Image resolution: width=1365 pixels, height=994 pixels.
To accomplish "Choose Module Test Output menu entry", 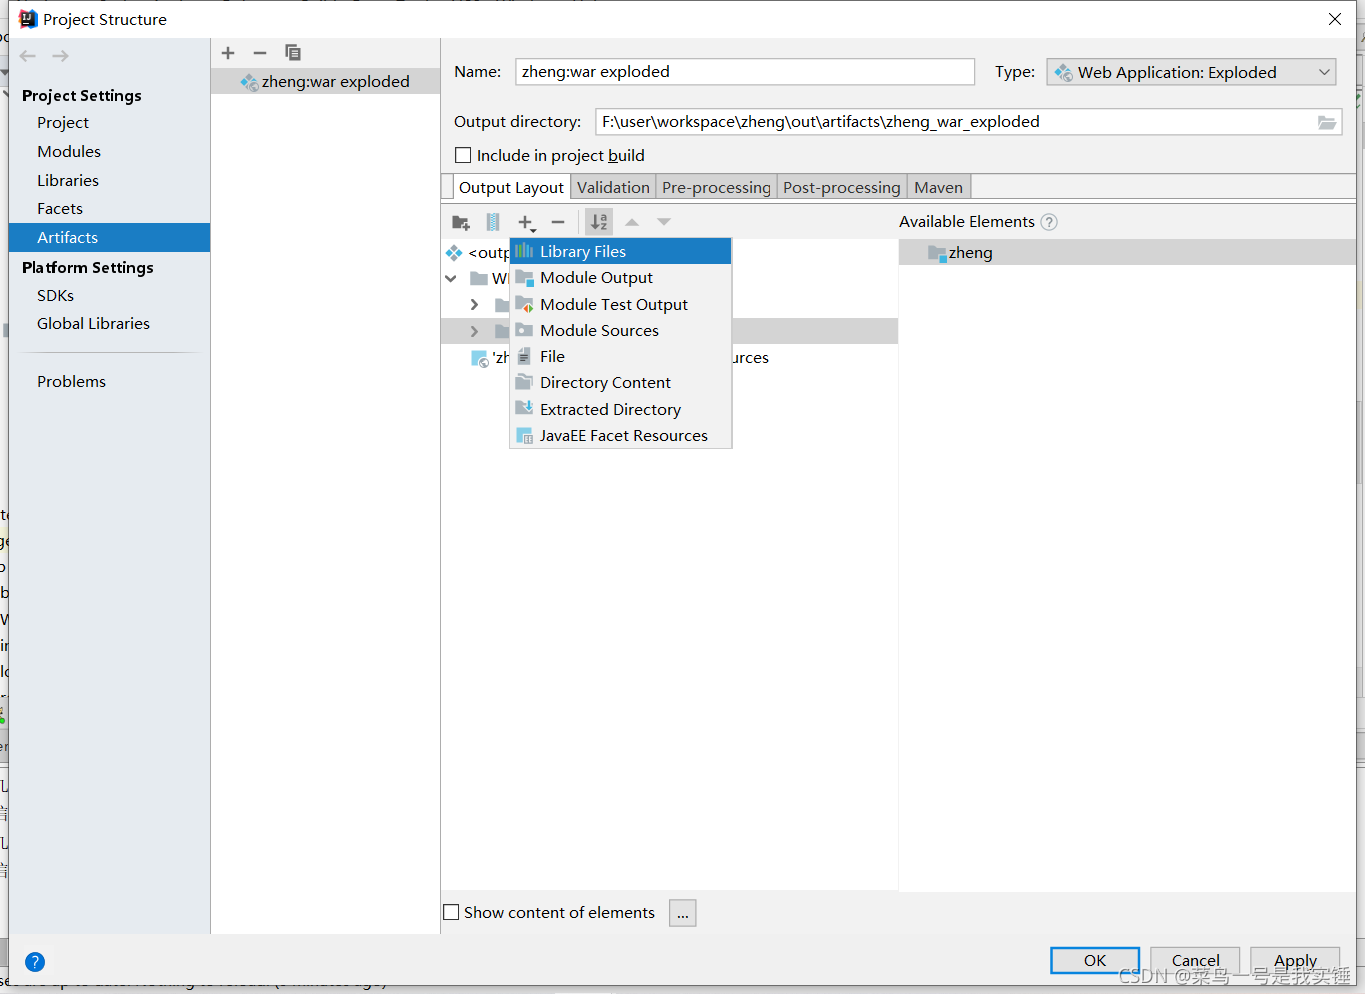I will tap(621, 304).
